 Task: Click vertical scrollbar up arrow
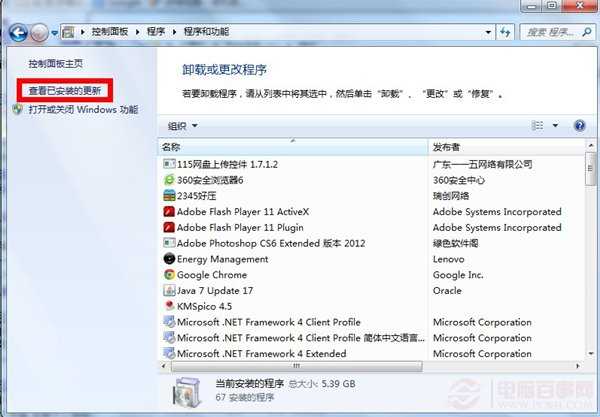pyautogui.click(x=591, y=146)
